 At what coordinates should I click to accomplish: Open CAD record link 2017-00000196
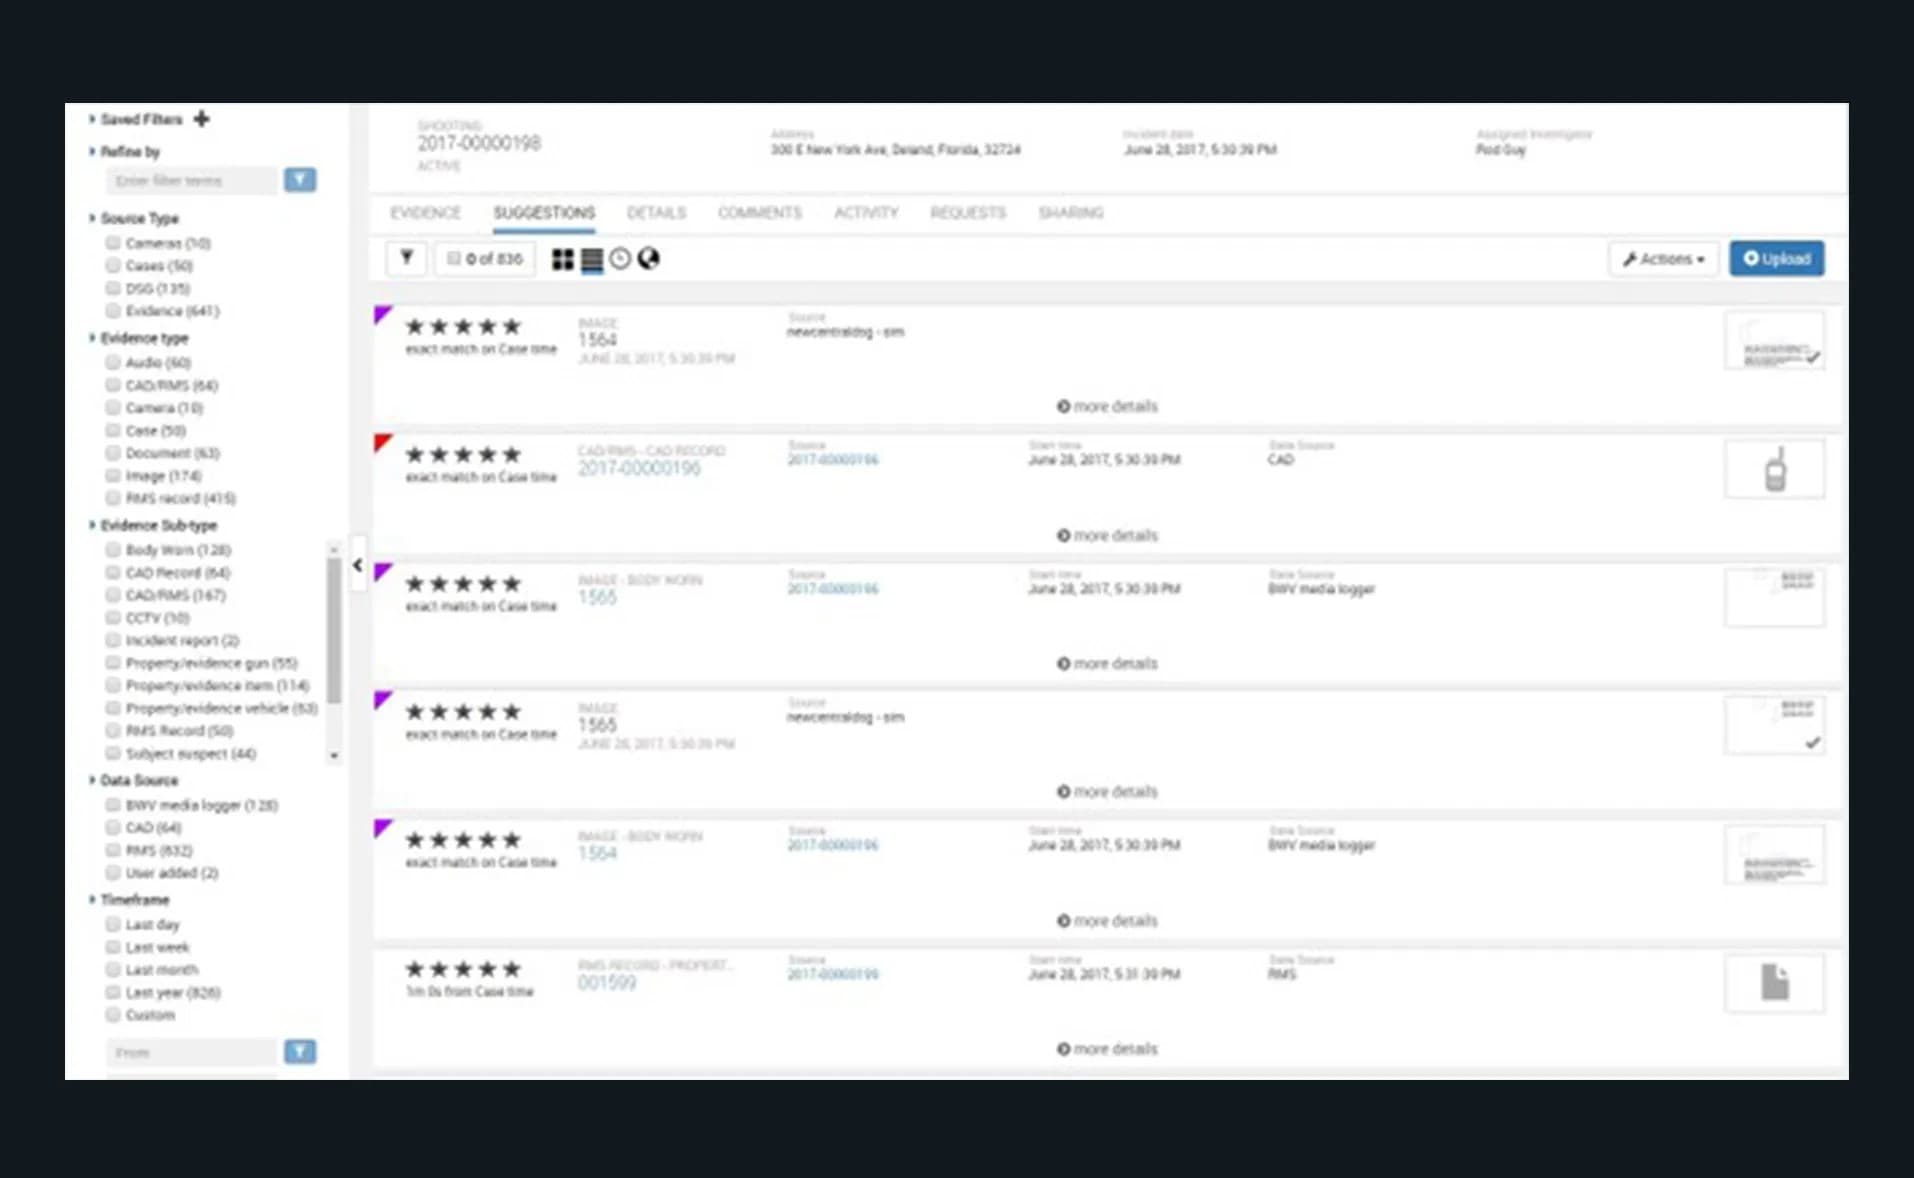[639, 469]
